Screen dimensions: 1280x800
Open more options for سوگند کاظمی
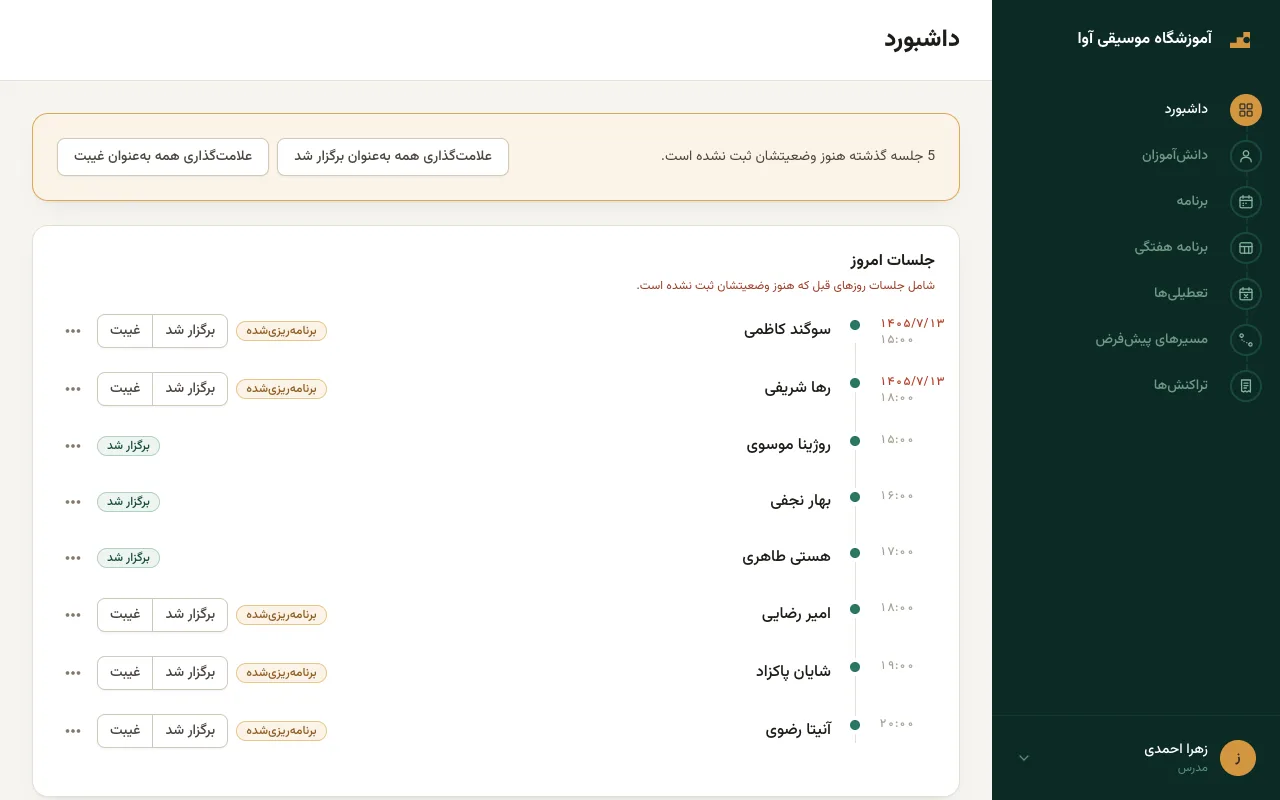point(73,331)
